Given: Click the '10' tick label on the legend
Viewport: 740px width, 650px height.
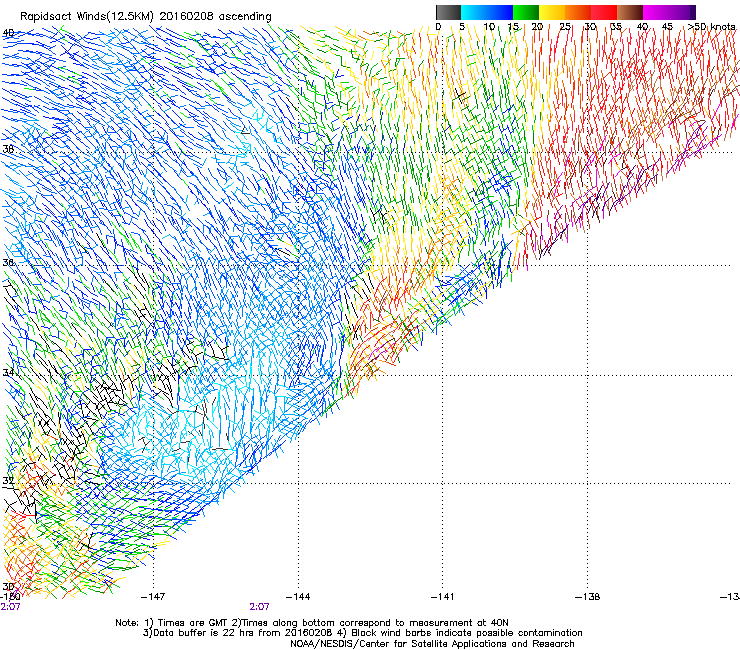Looking at the screenshot, I should [488, 27].
